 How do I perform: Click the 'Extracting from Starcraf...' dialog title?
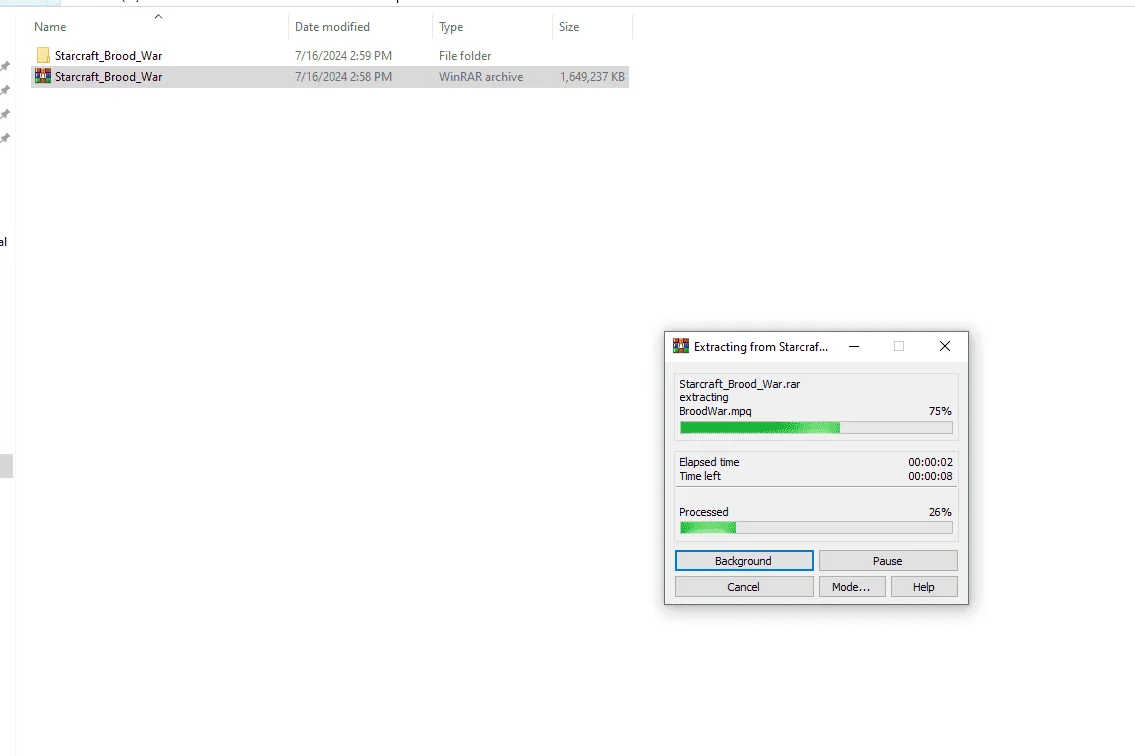[x=761, y=347]
